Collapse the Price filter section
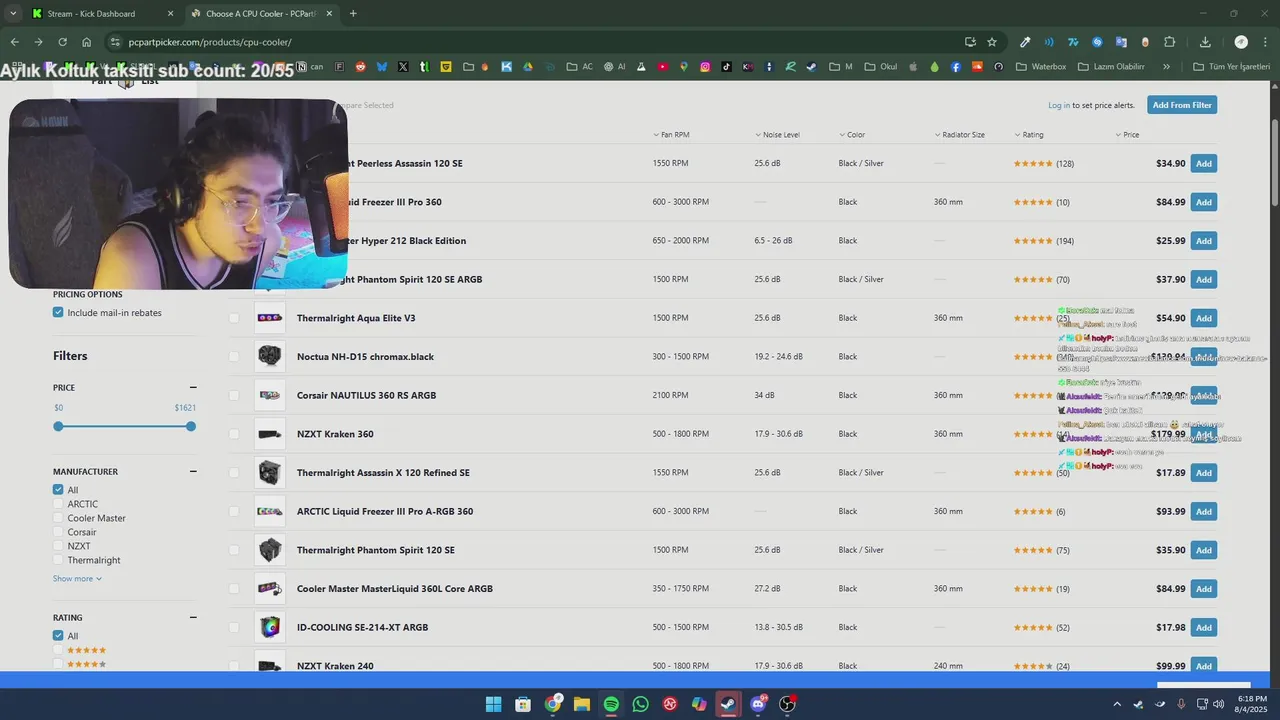Viewport: 1280px width, 720px height. pyautogui.click(x=193, y=388)
